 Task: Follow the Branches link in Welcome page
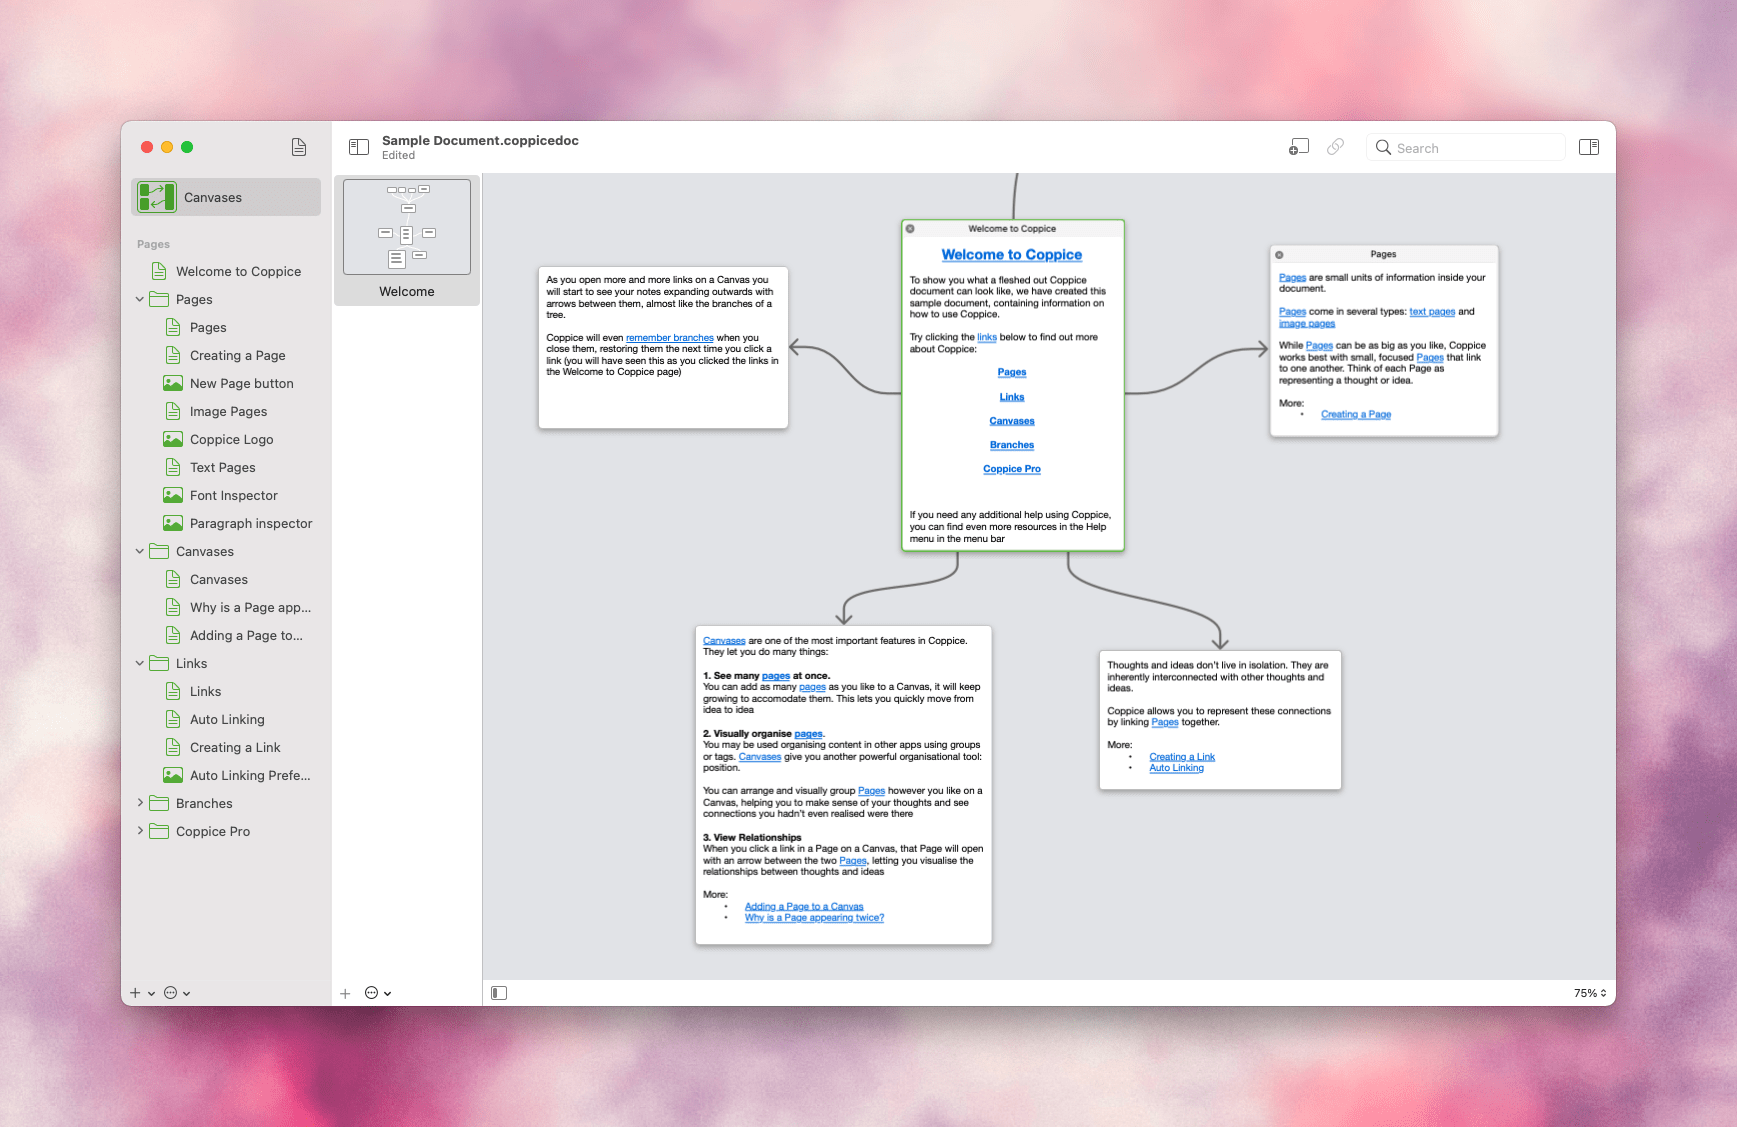coord(1012,445)
